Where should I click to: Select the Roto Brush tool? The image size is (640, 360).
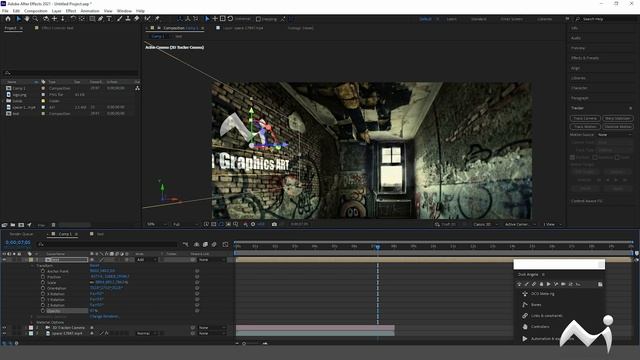[x=147, y=19]
